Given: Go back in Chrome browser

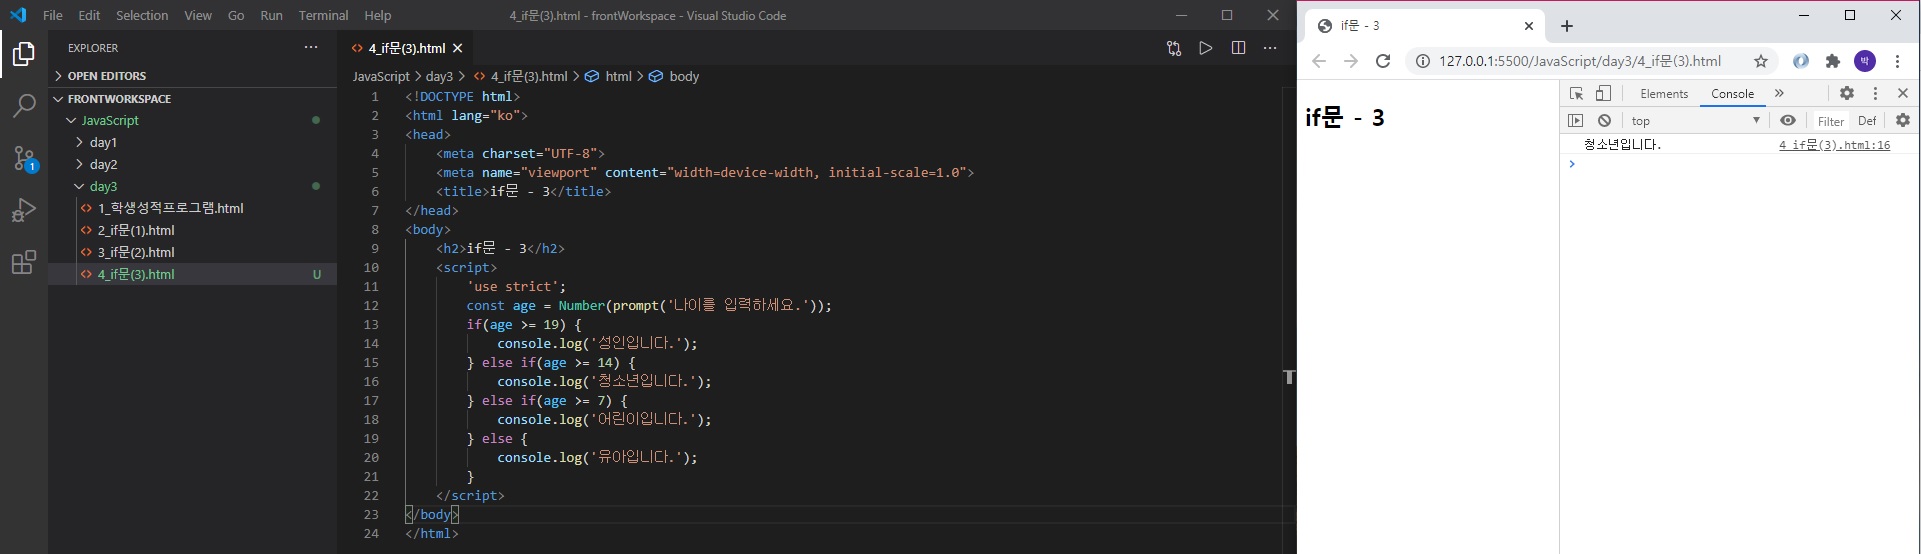Looking at the screenshot, I should [1319, 61].
